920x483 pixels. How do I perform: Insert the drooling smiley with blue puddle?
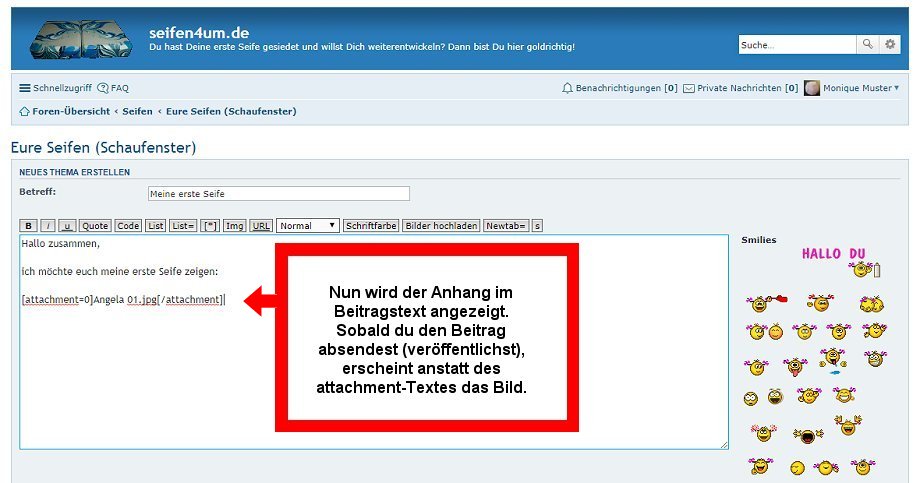(x=833, y=360)
